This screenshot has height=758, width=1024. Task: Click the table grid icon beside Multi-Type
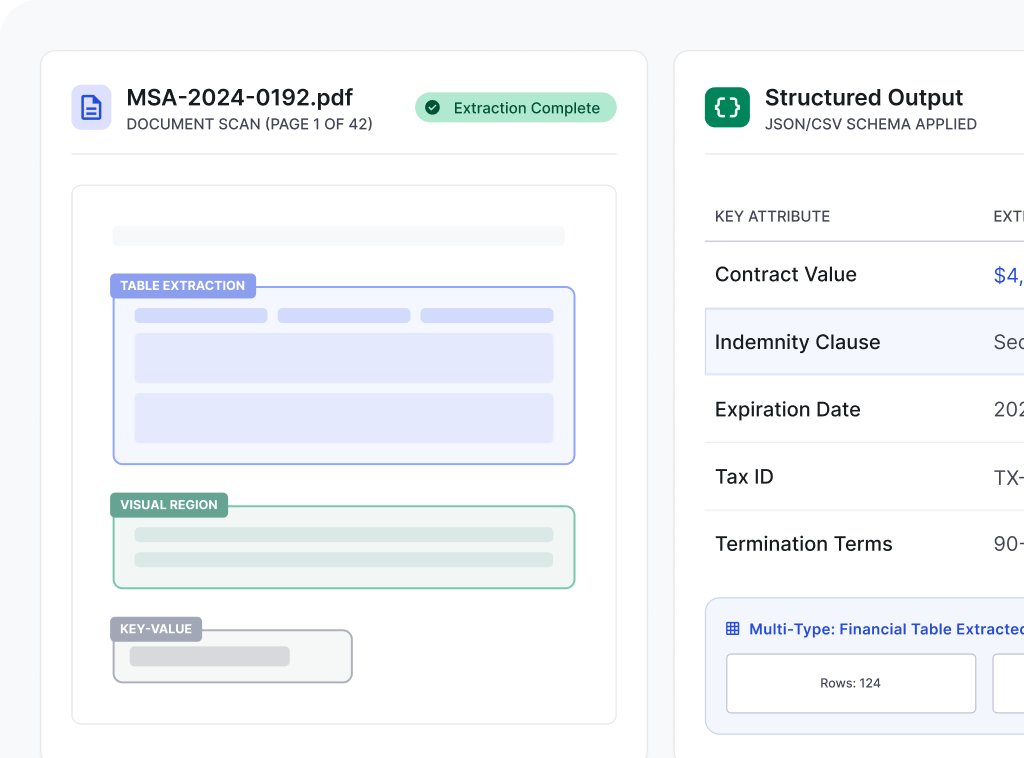coord(733,629)
